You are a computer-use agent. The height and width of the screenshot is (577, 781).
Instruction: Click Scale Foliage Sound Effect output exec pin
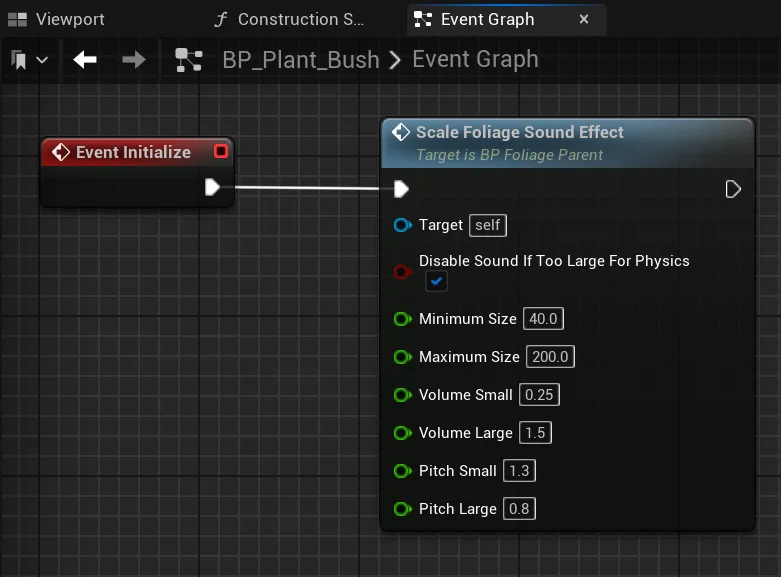pos(733,189)
